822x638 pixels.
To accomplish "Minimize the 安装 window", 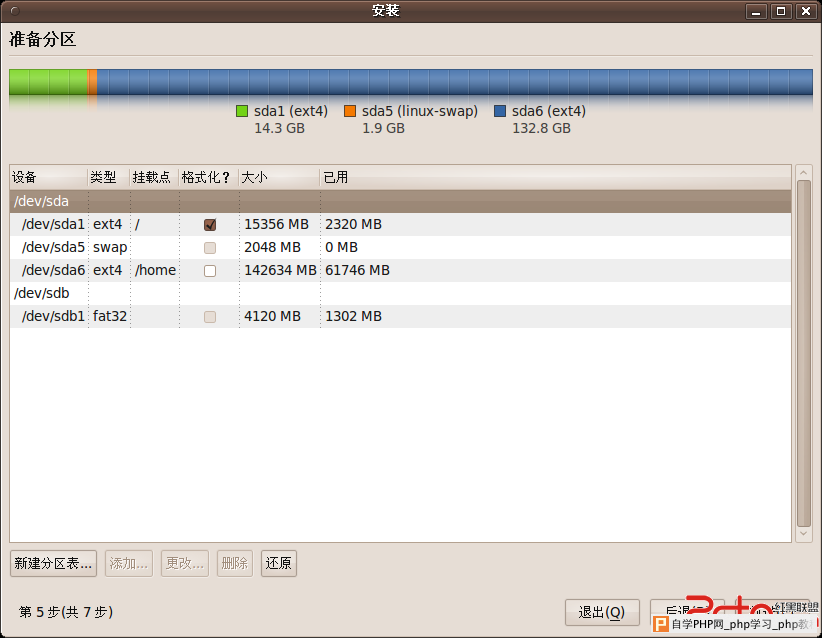I will point(756,11).
